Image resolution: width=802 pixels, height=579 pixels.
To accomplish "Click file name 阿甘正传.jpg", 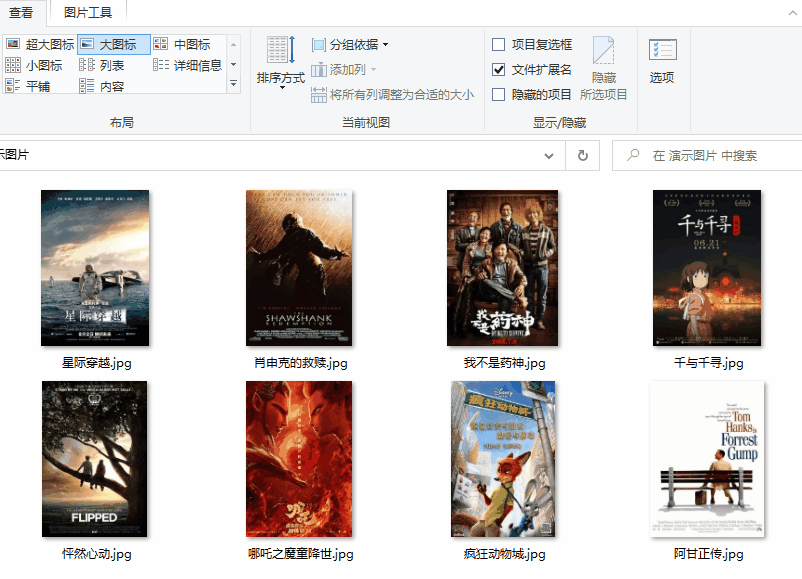I will click(x=708, y=553).
